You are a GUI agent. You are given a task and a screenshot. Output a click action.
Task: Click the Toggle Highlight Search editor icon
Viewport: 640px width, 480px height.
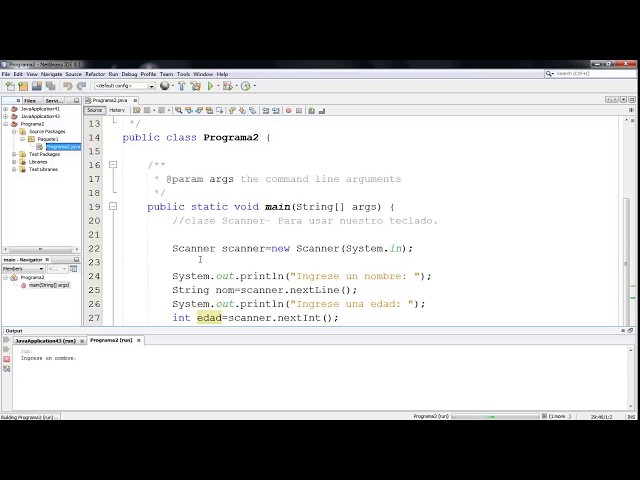(209, 111)
